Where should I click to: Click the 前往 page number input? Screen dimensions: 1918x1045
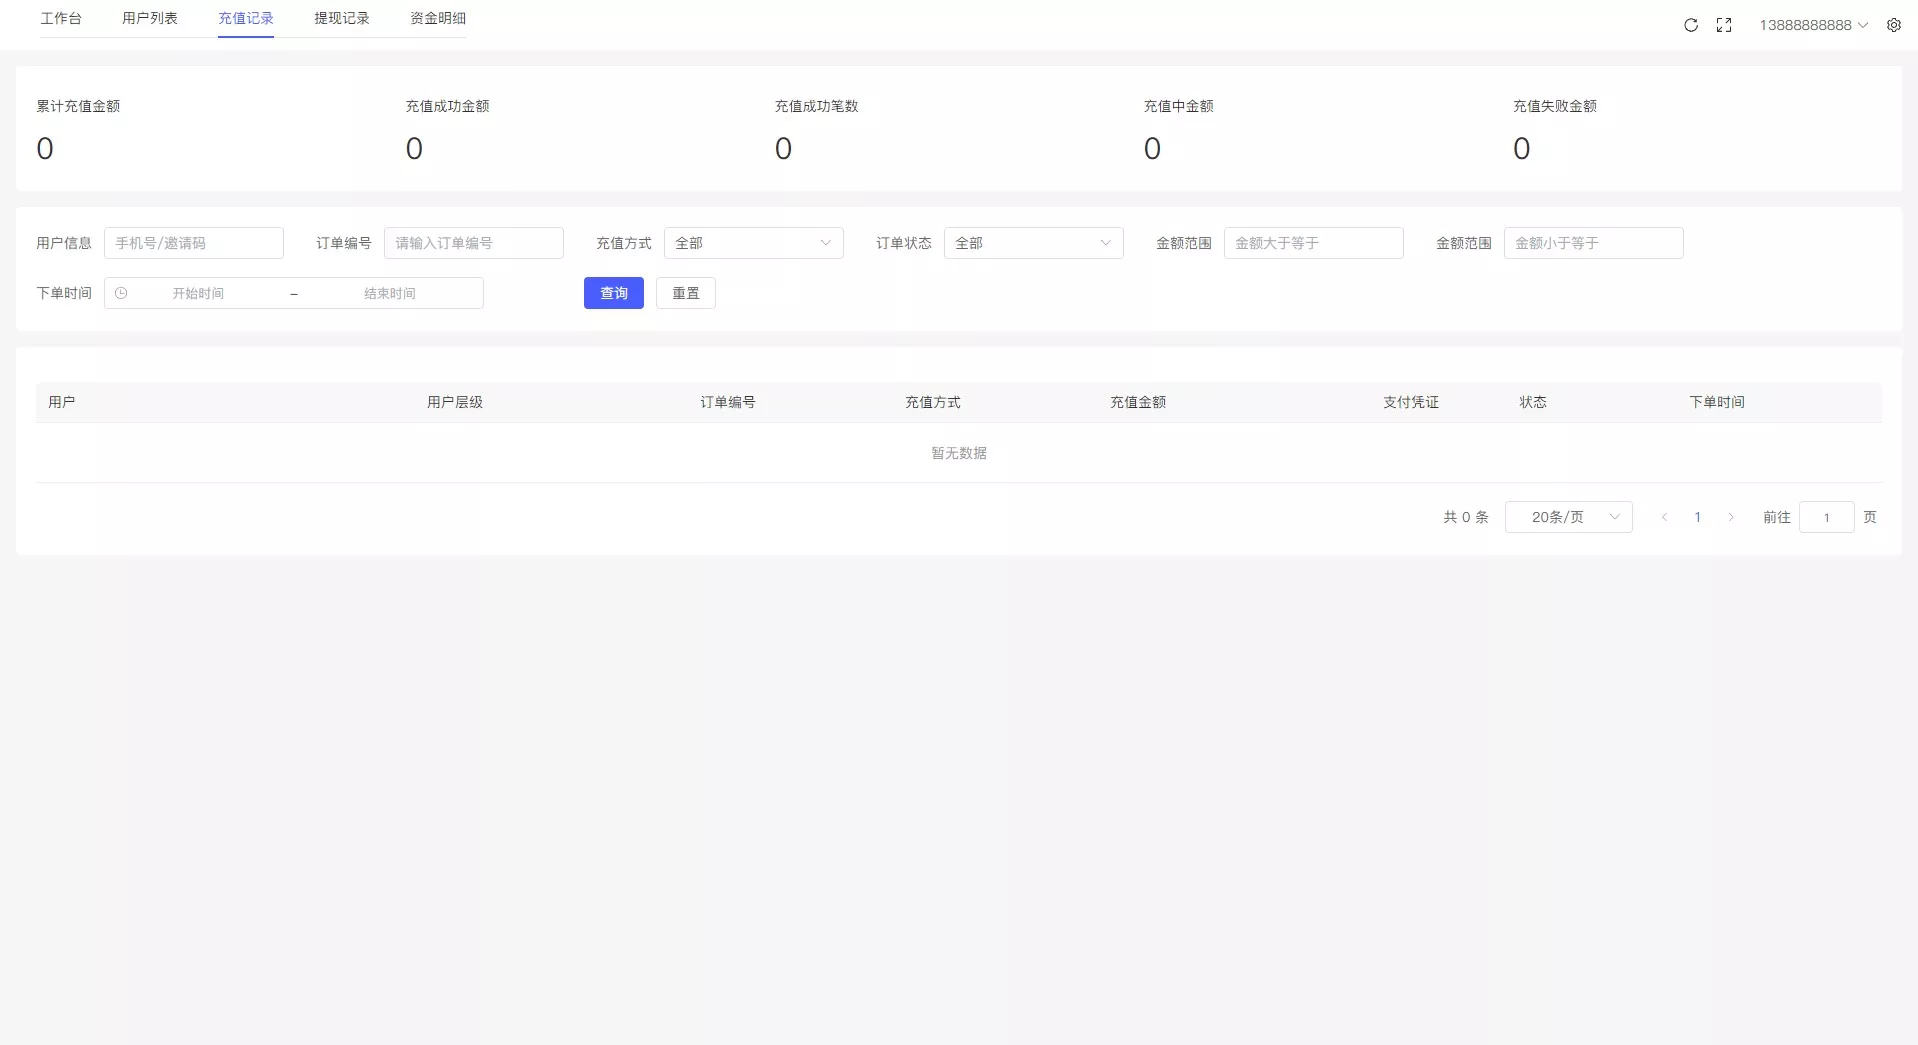[1827, 517]
